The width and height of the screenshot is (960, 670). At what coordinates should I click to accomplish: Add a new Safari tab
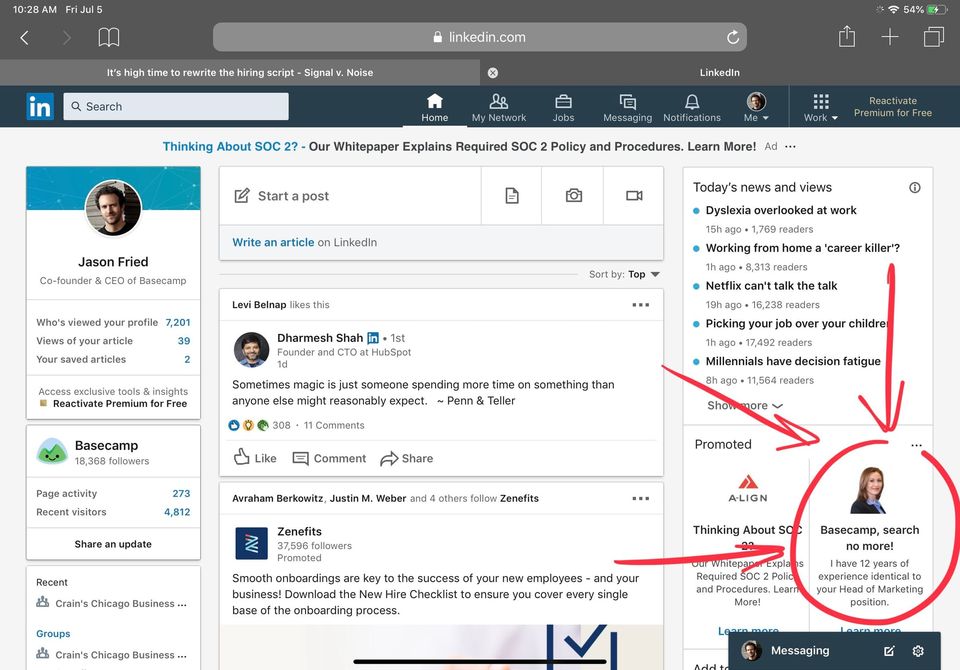[890, 37]
